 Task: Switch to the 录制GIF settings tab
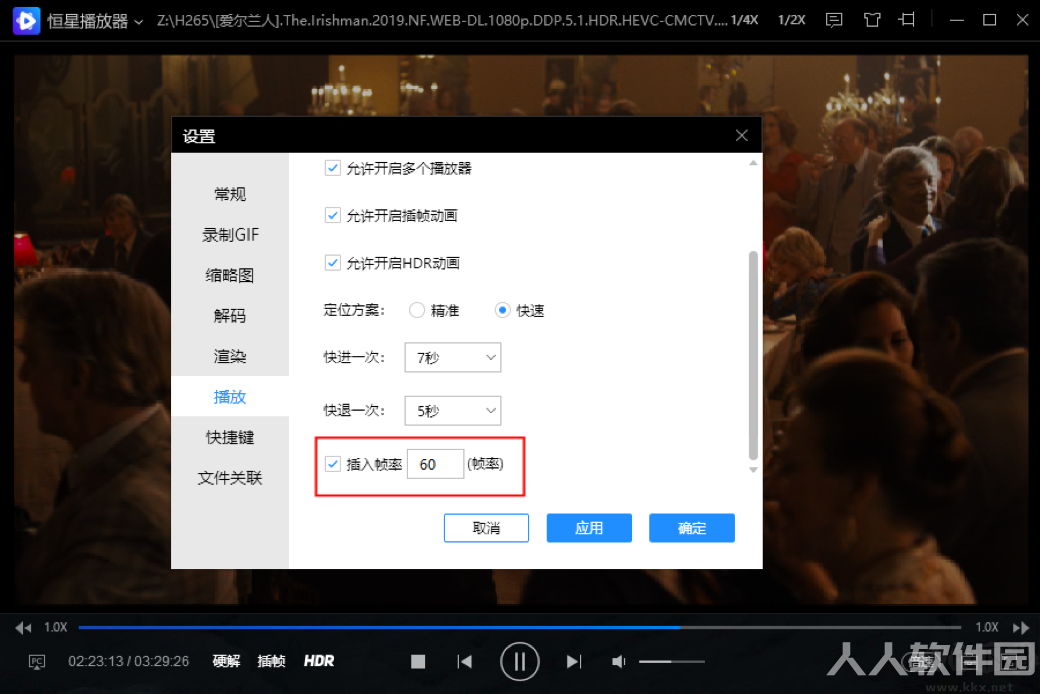tap(230, 235)
